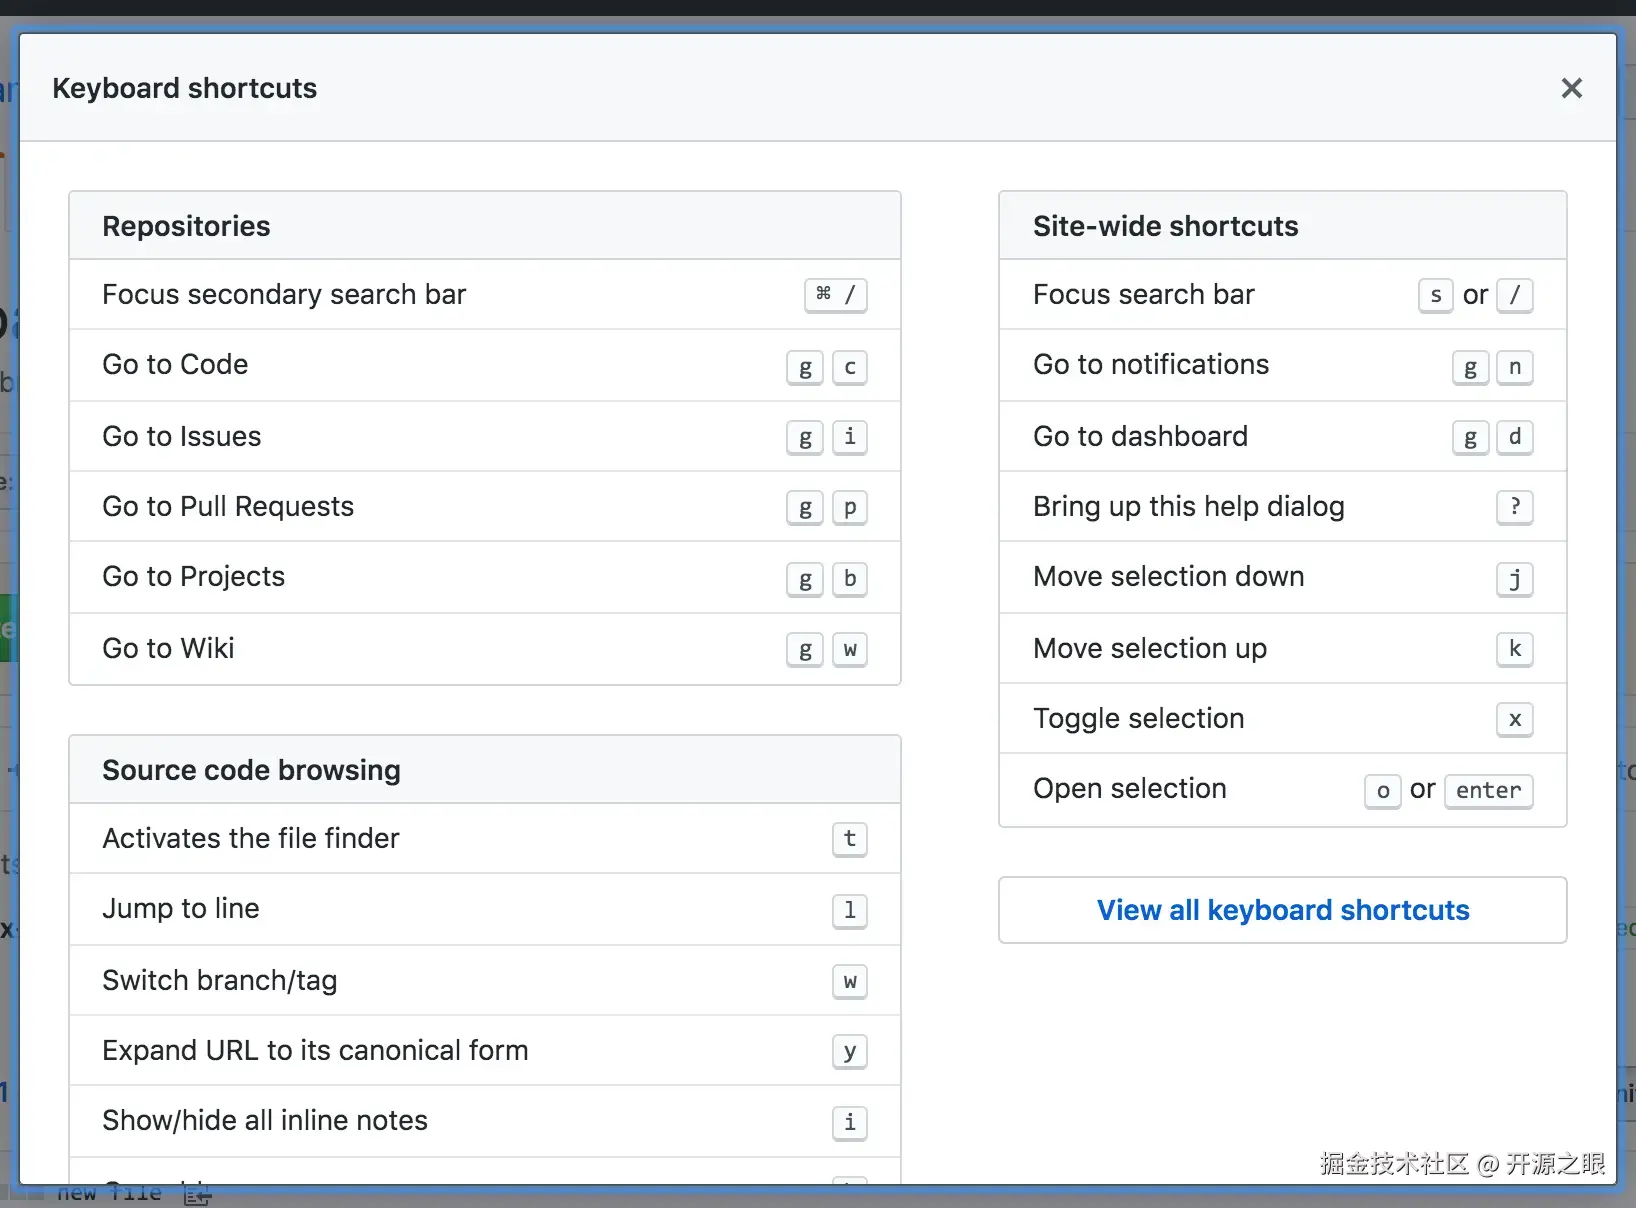Click the 'l' key badge for Jump to line
This screenshot has width=1636, height=1208.
tap(849, 910)
